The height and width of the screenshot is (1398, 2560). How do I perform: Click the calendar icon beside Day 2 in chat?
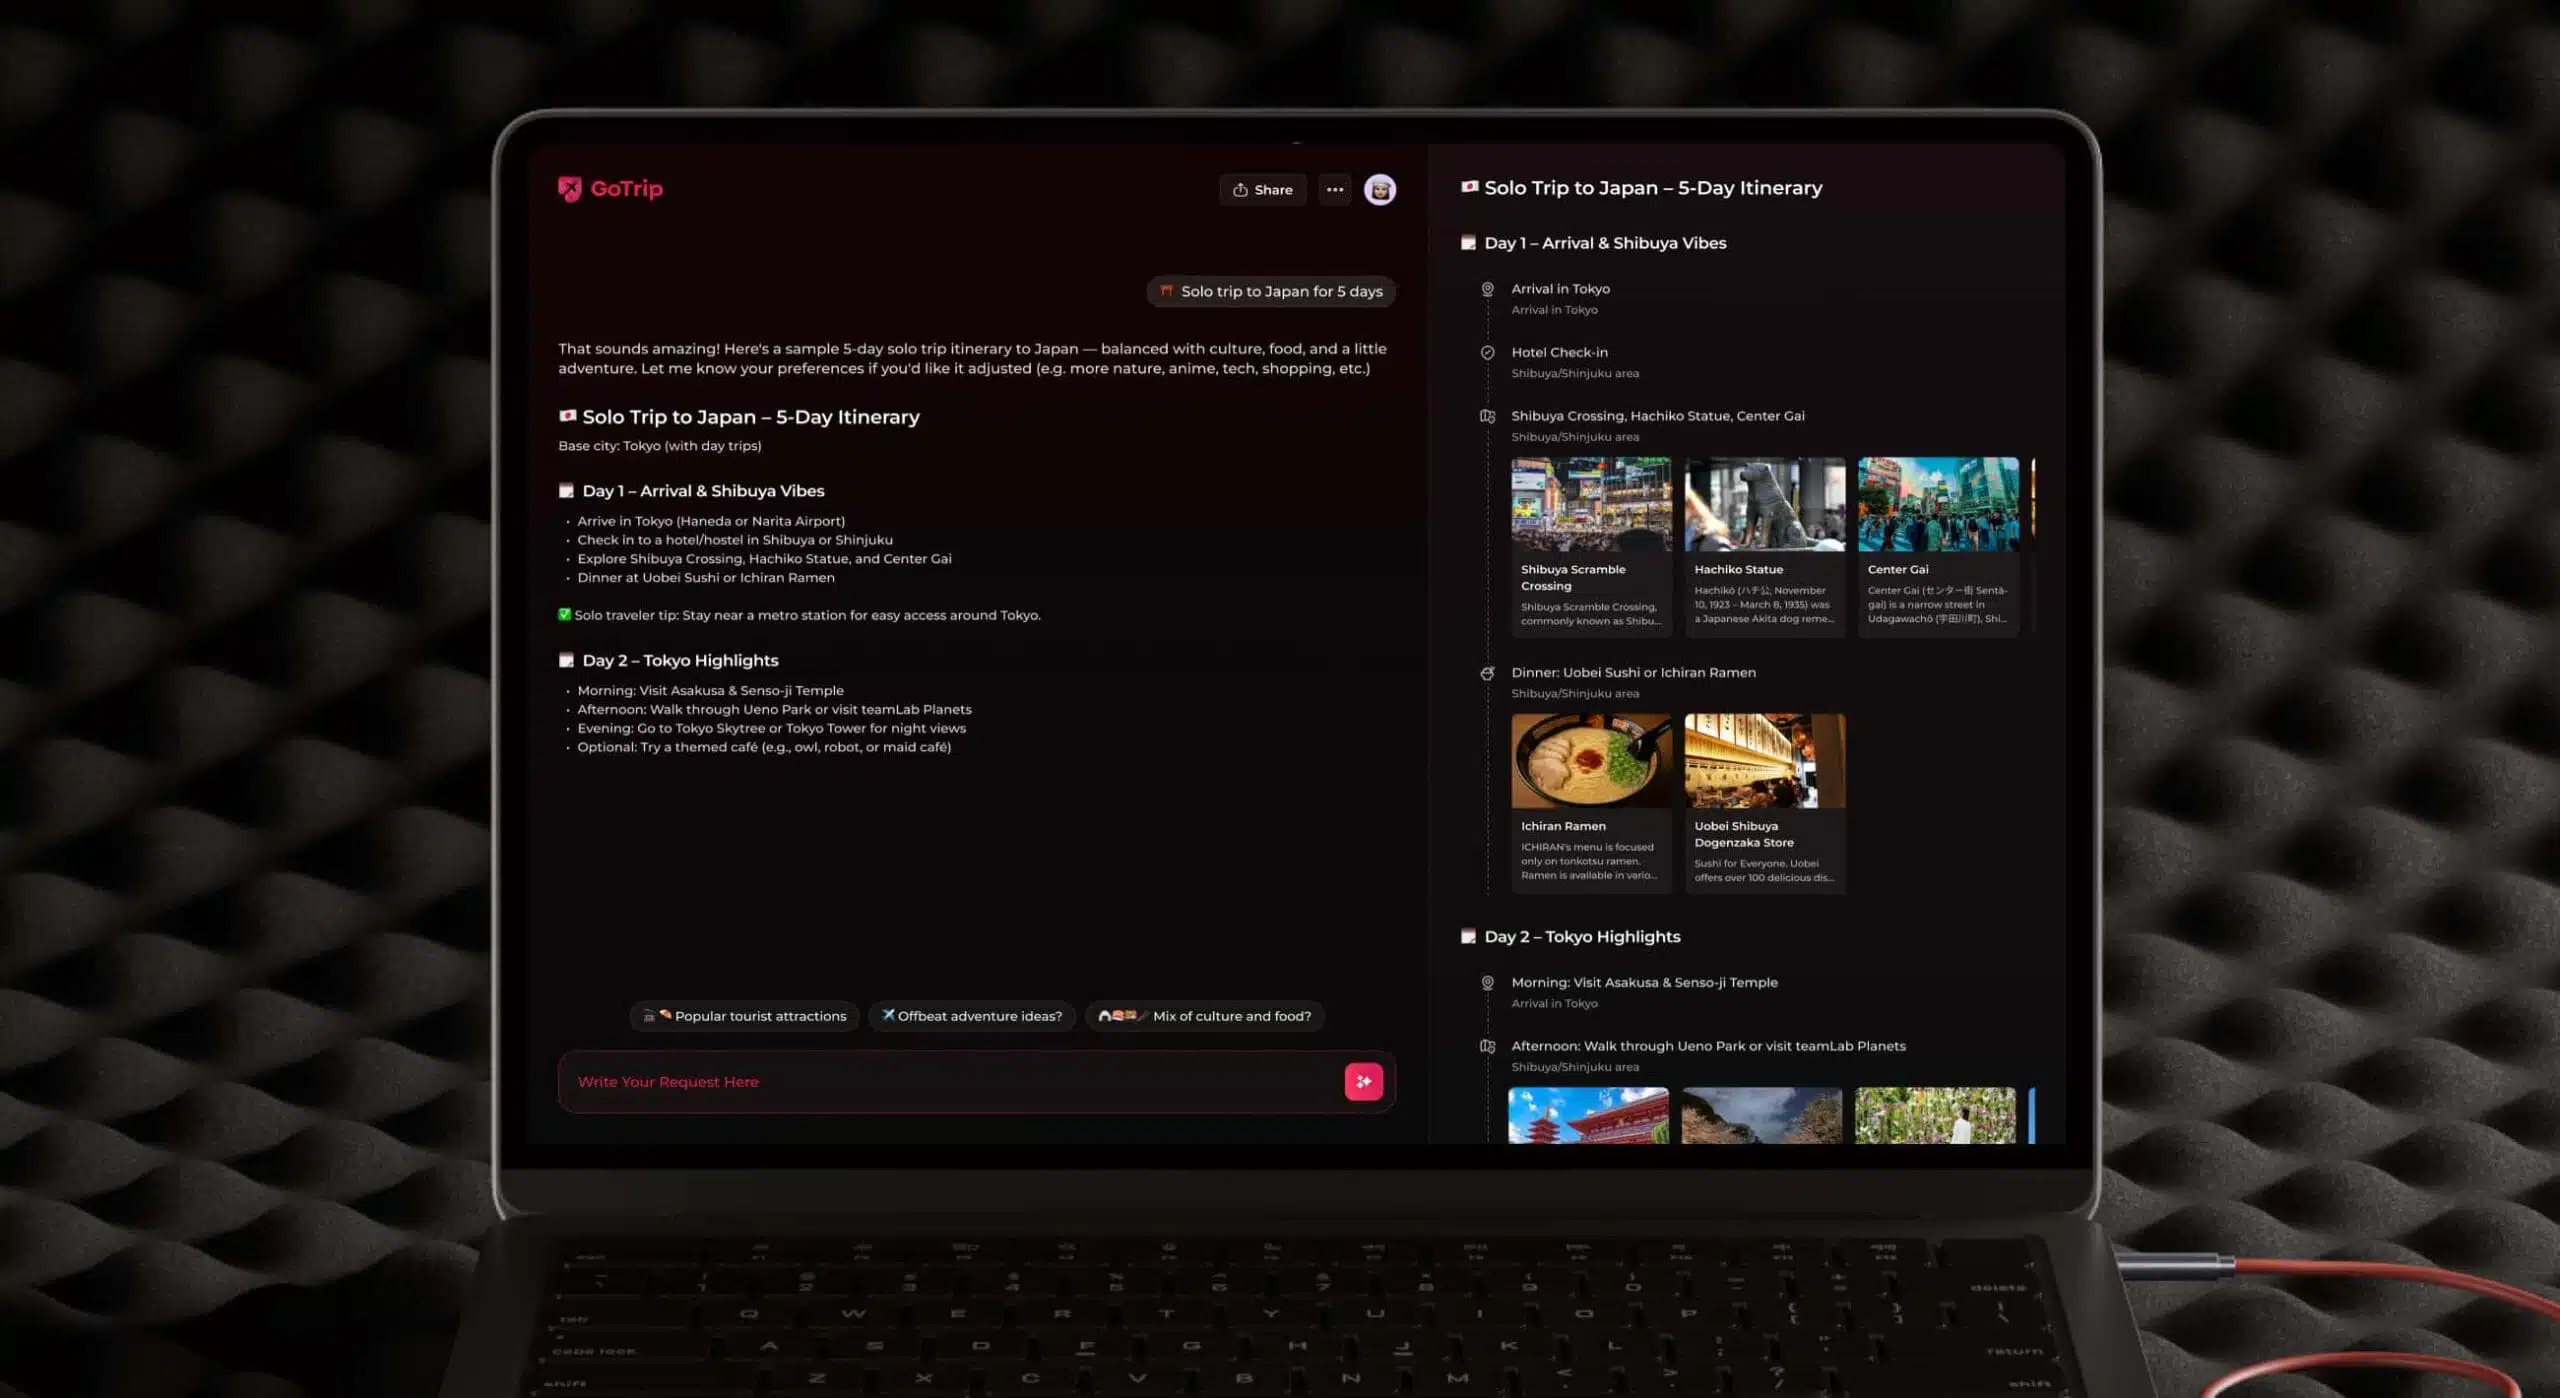pyautogui.click(x=566, y=661)
